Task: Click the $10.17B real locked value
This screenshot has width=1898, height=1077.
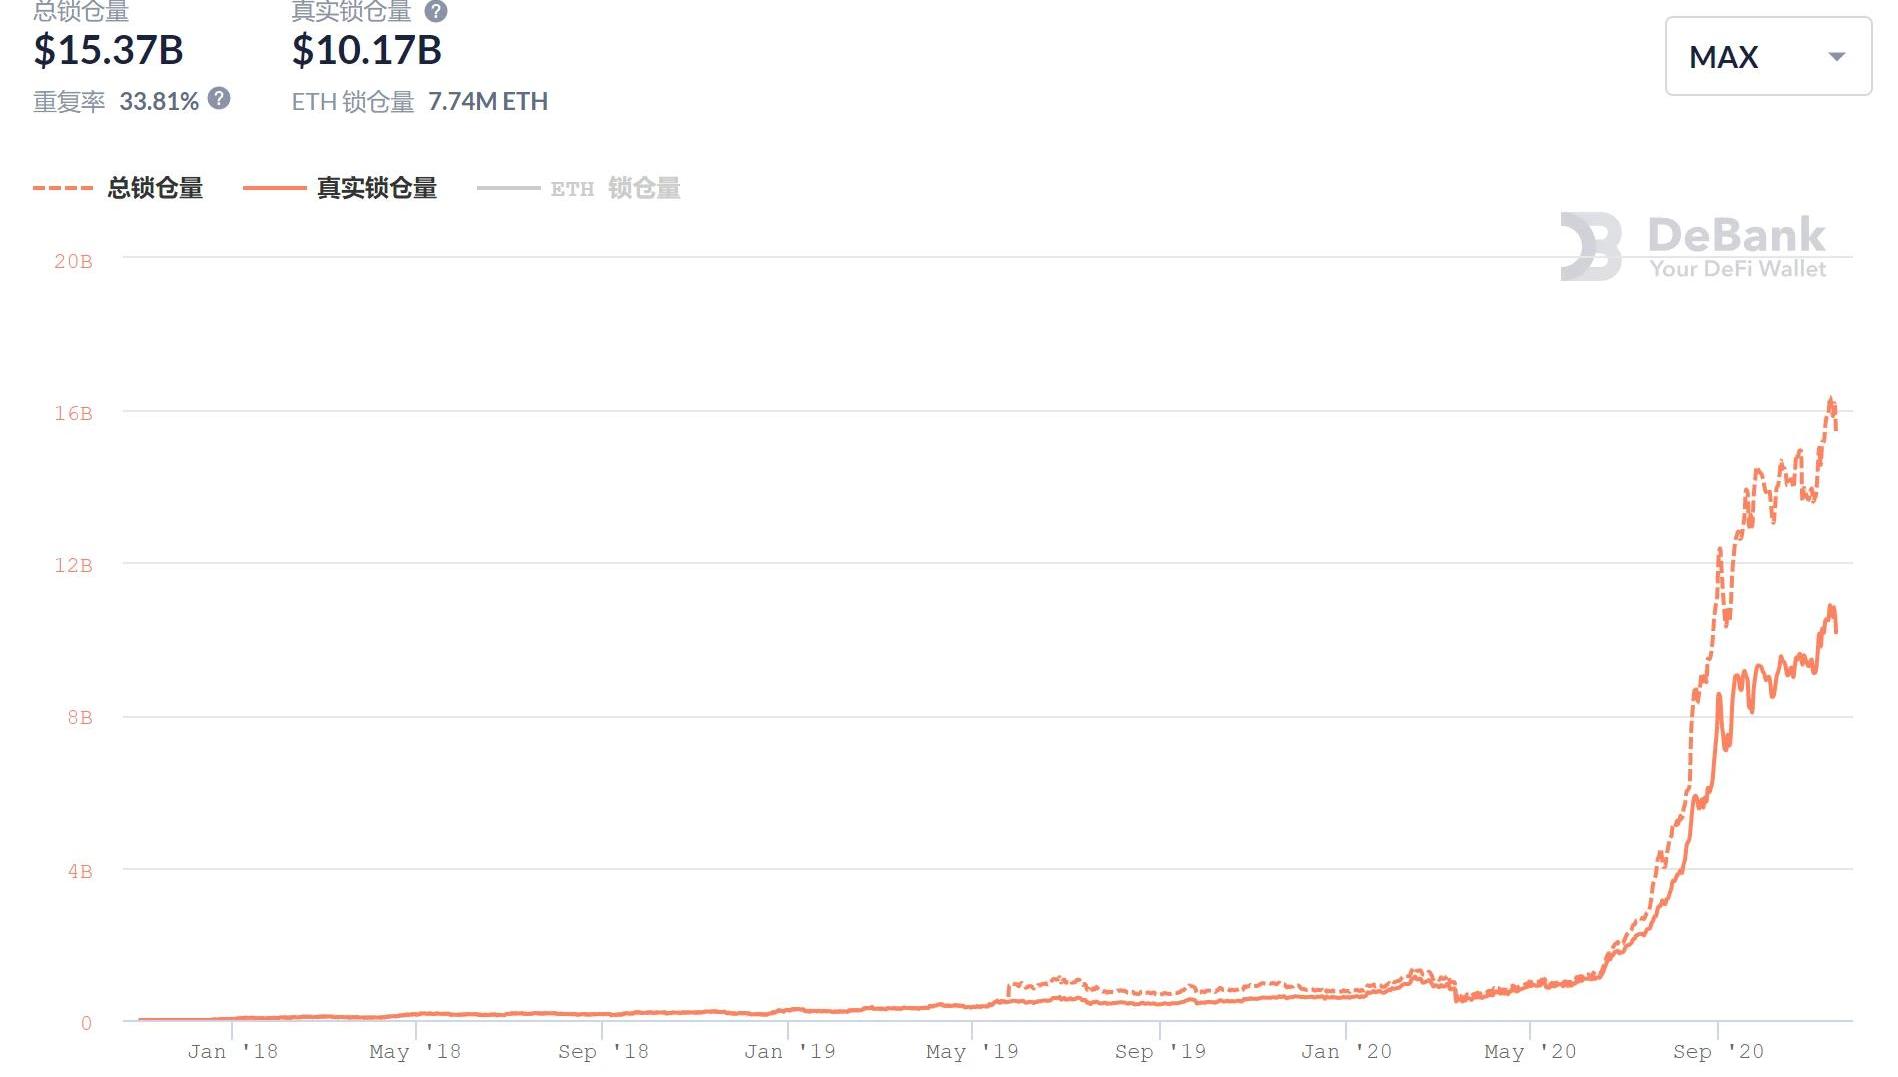Action: coord(366,50)
